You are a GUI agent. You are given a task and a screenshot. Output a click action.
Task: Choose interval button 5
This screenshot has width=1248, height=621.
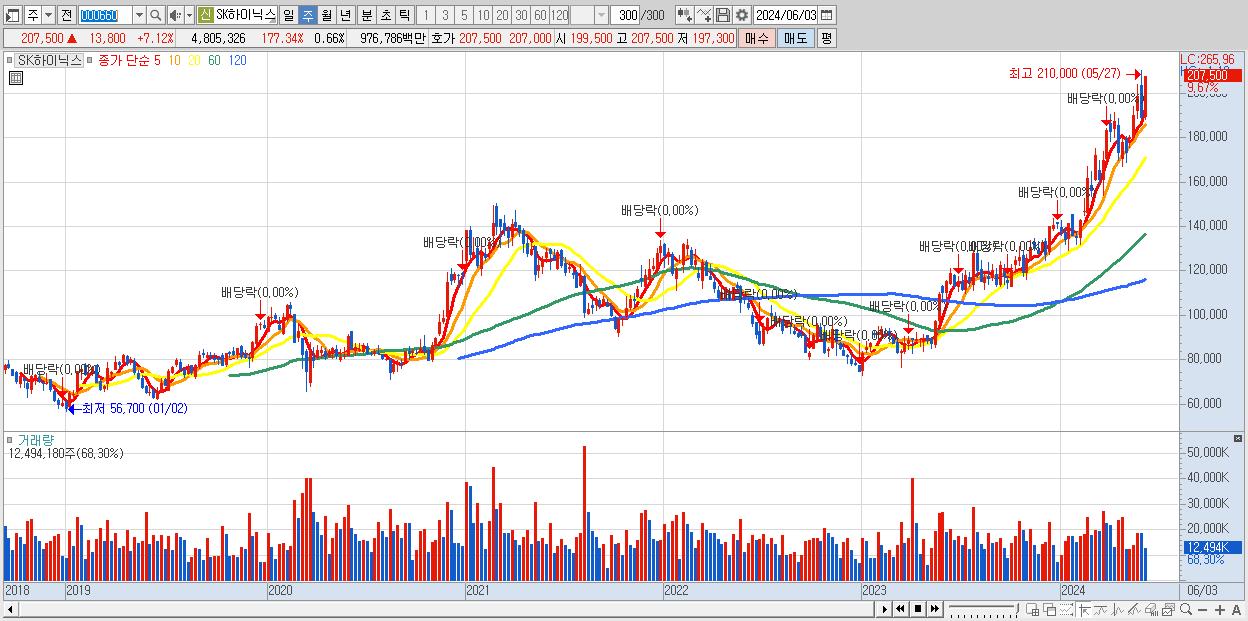pyautogui.click(x=464, y=15)
